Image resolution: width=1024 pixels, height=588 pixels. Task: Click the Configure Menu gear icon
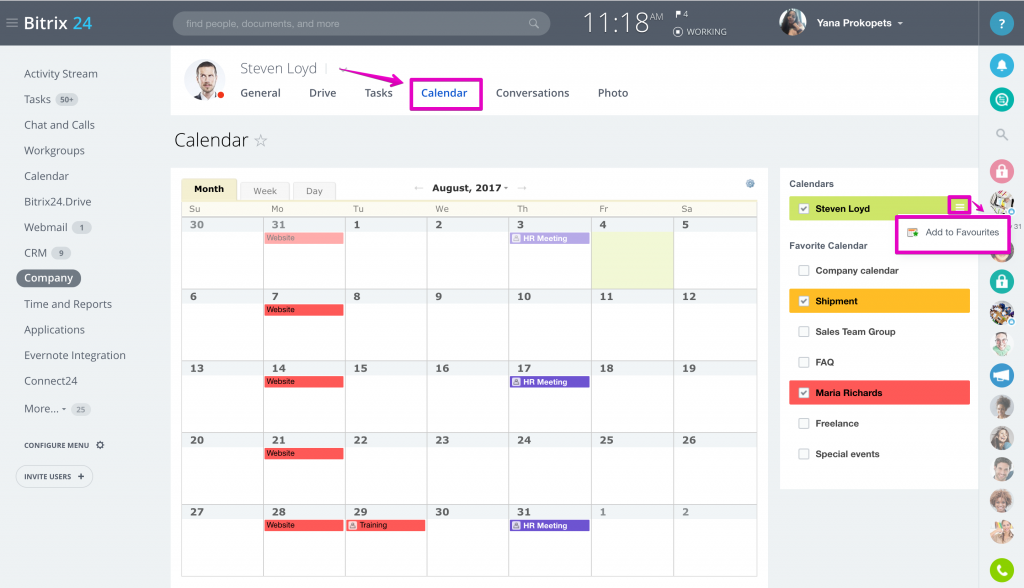point(100,445)
